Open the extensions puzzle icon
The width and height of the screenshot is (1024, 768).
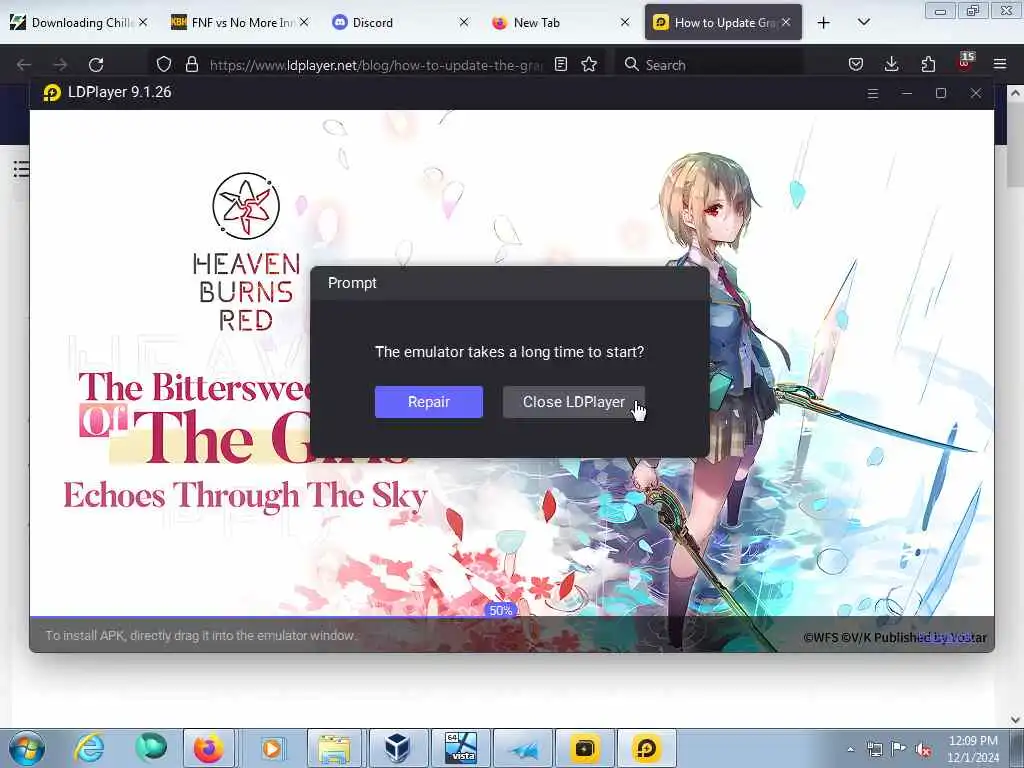(928, 64)
